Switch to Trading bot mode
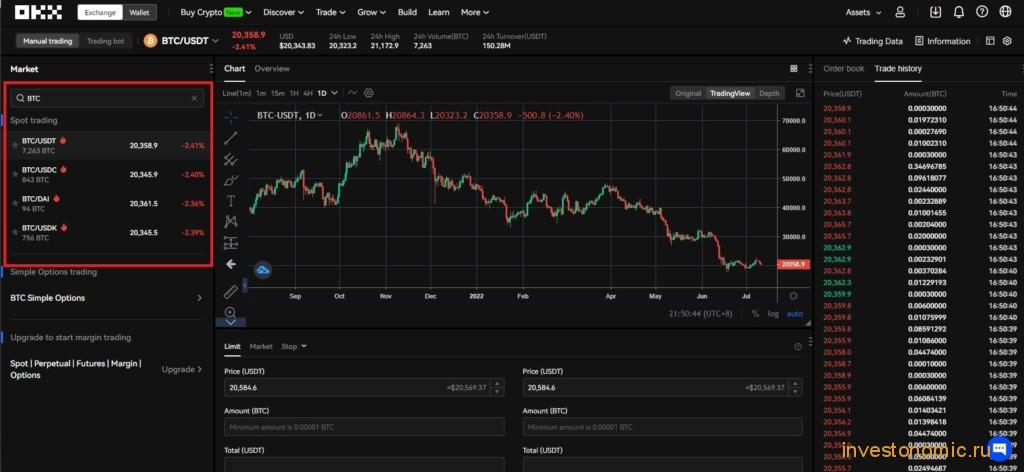Viewport: 1024px width, 472px height. click(106, 40)
